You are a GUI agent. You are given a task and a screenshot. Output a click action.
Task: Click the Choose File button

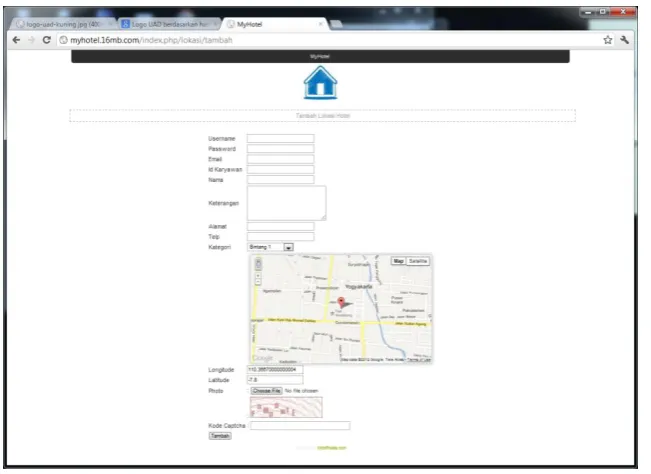click(x=267, y=391)
